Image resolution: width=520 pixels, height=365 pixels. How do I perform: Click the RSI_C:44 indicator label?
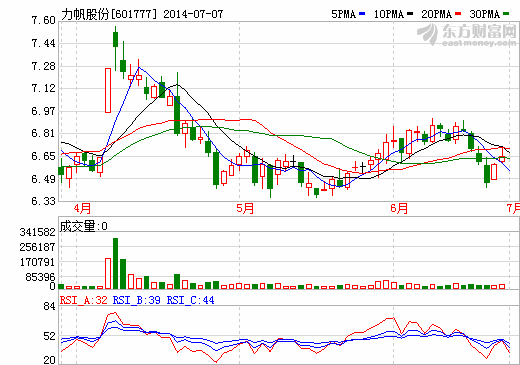pyautogui.click(x=190, y=300)
